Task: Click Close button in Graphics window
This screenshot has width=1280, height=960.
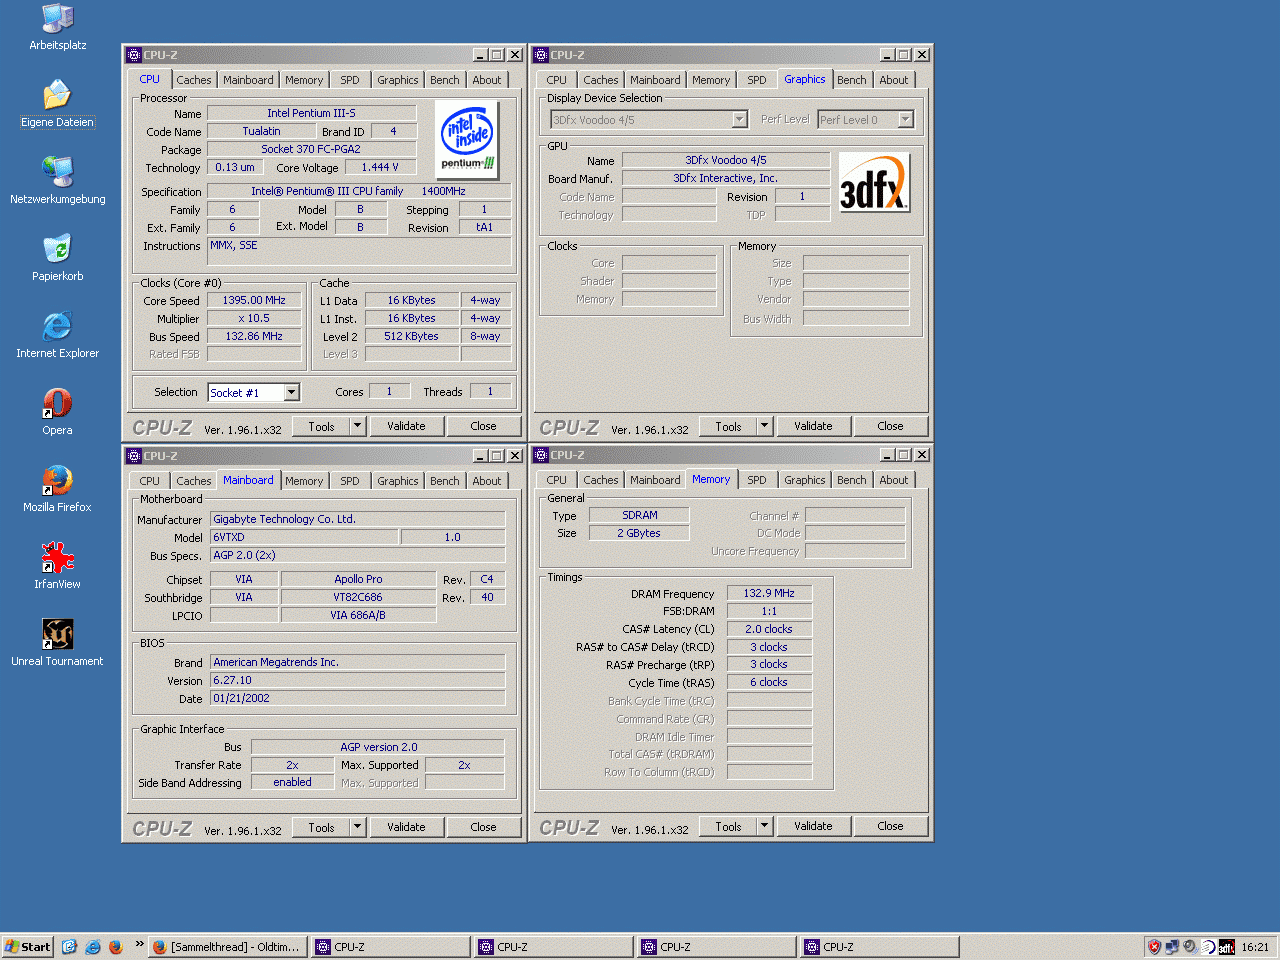Action: click(x=890, y=426)
